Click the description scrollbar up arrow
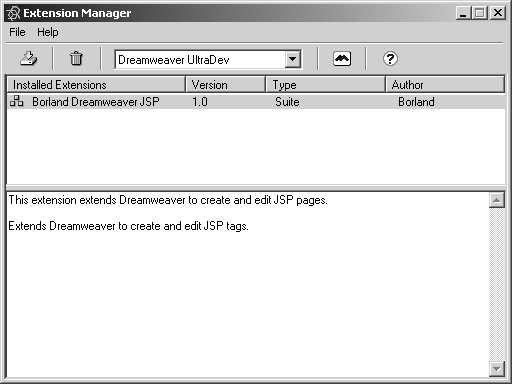 pos(497,200)
